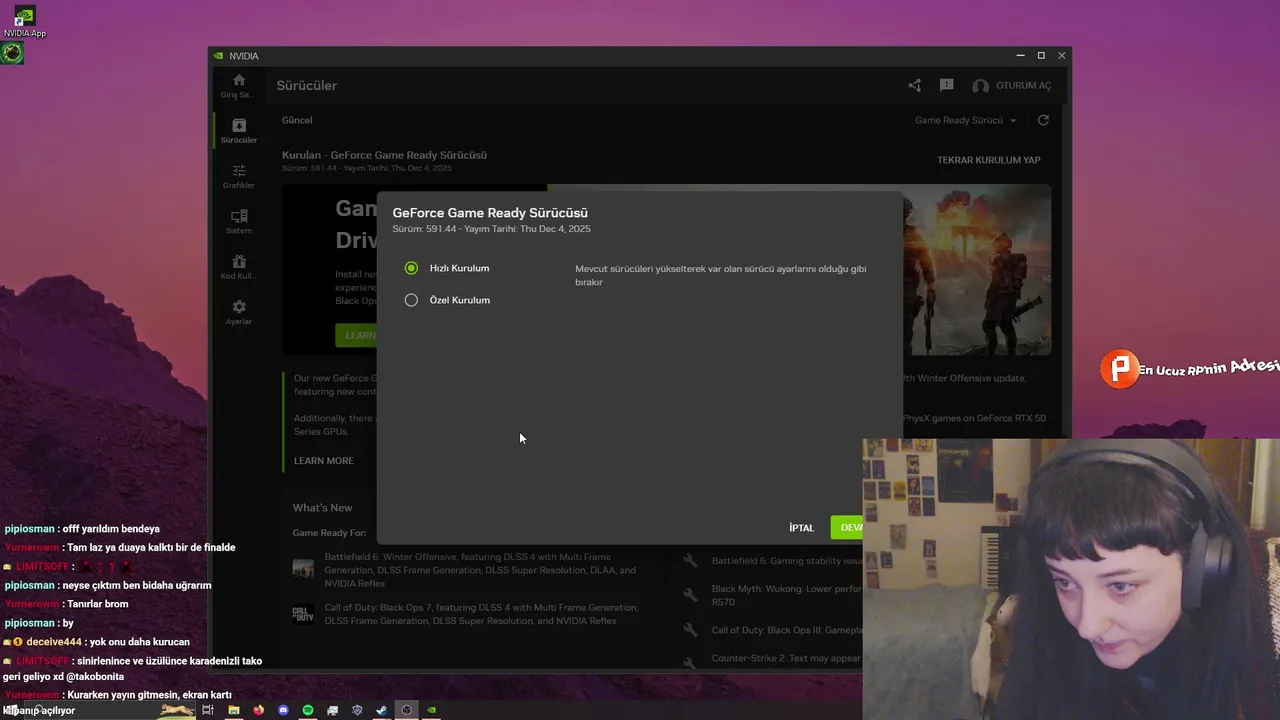This screenshot has height=720, width=1280.
Task: Select the Hızlı Kurulum radio option
Action: [411, 268]
